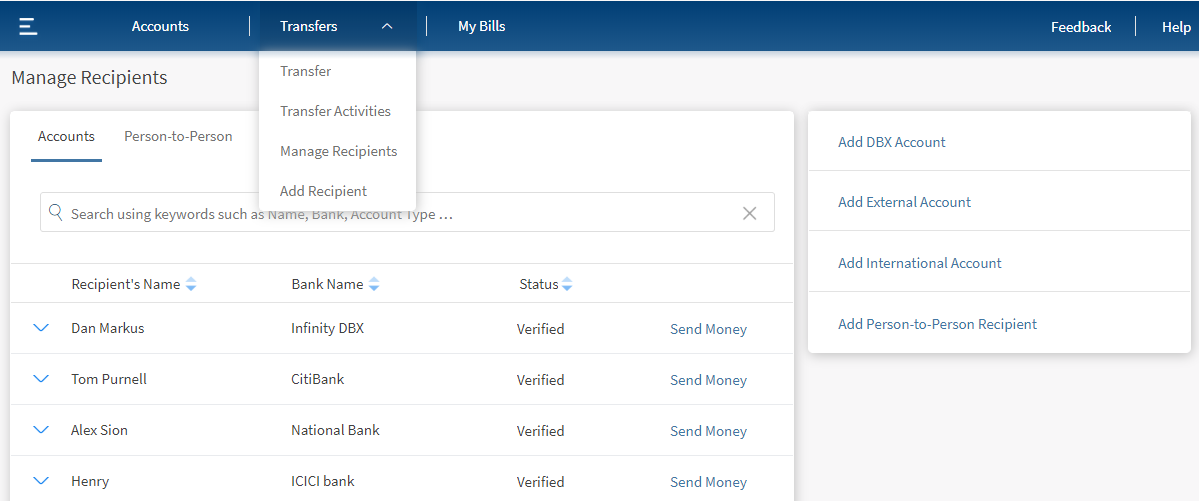Open the Accounts navigation item

pos(160,27)
